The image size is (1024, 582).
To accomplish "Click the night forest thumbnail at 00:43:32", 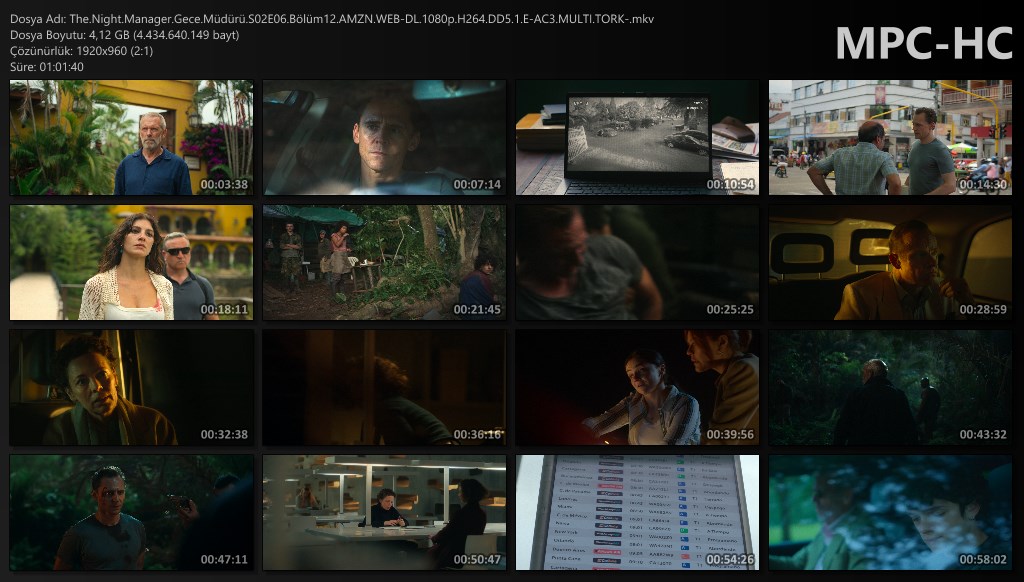I will [x=890, y=388].
